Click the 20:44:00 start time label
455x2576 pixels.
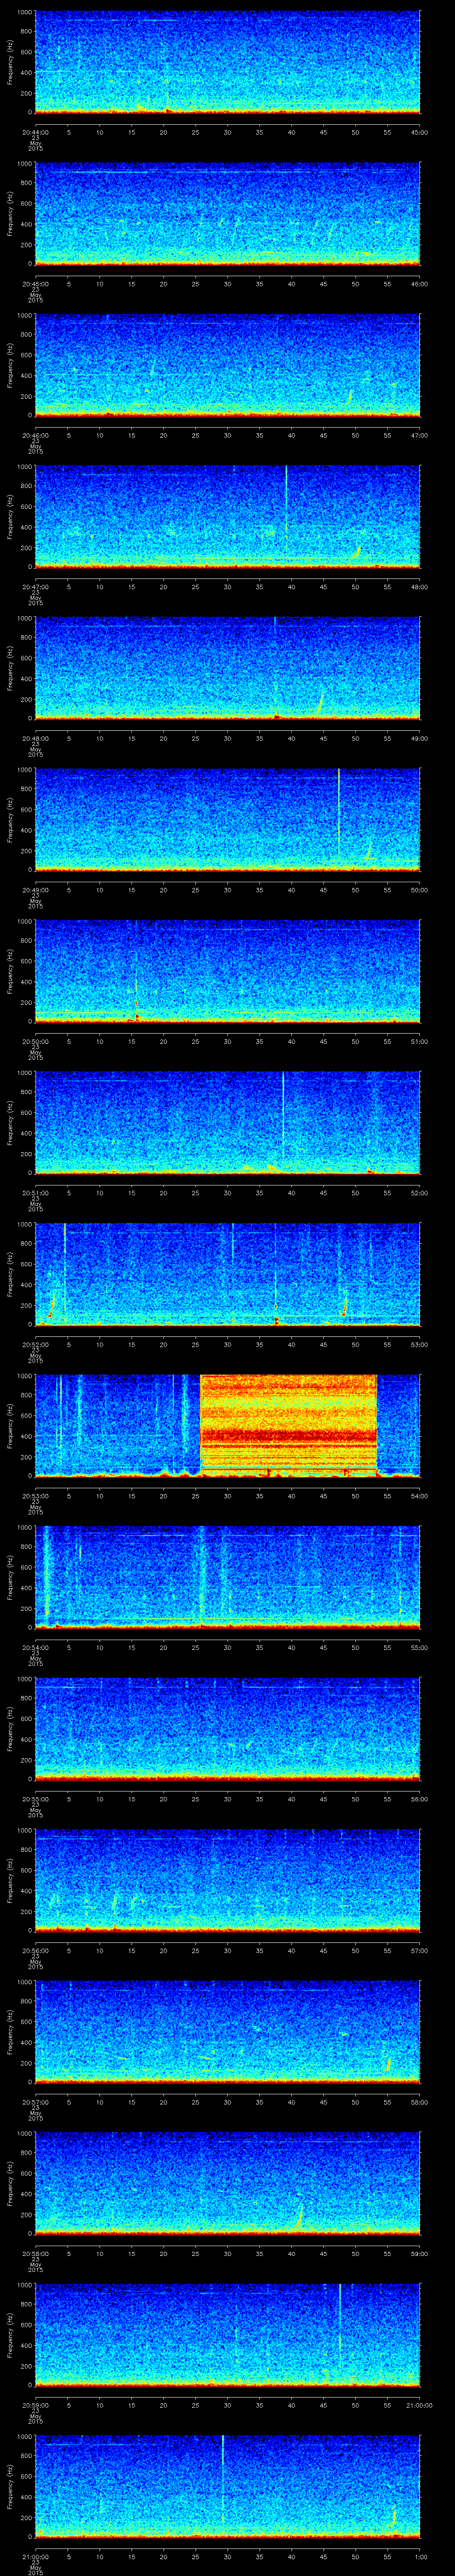35,132
